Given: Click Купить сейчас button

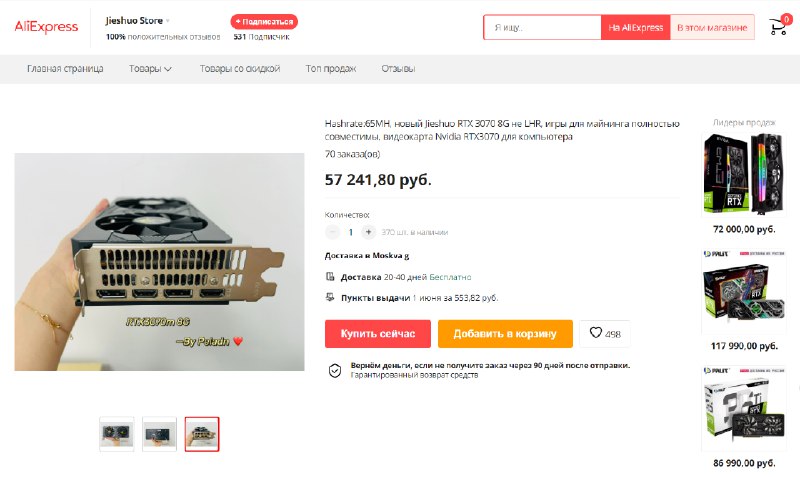Looking at the screenshot, I should tap(378, 334).
